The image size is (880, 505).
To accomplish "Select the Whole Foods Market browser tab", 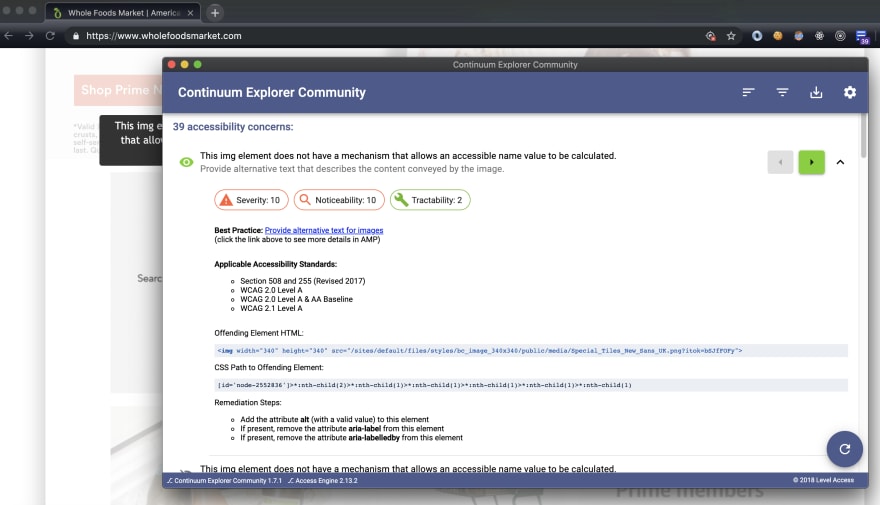I will 123,12.
